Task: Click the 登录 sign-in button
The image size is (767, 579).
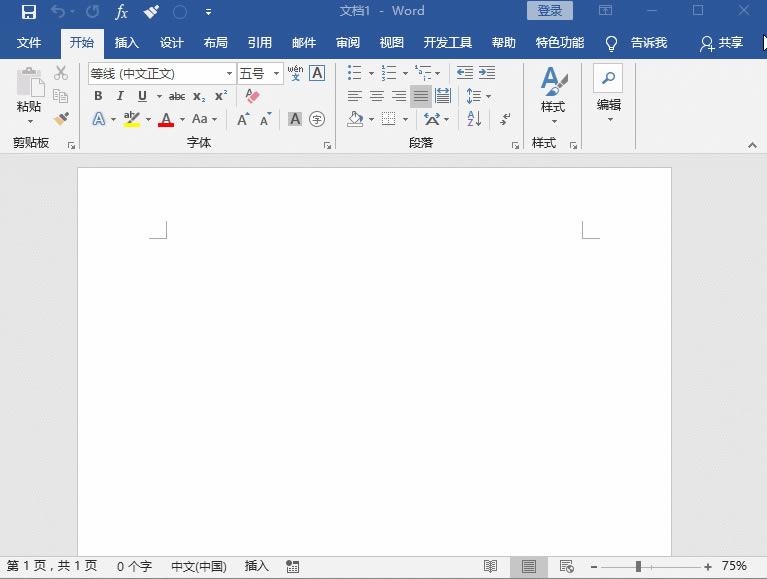Action: [x=550, y=11]
